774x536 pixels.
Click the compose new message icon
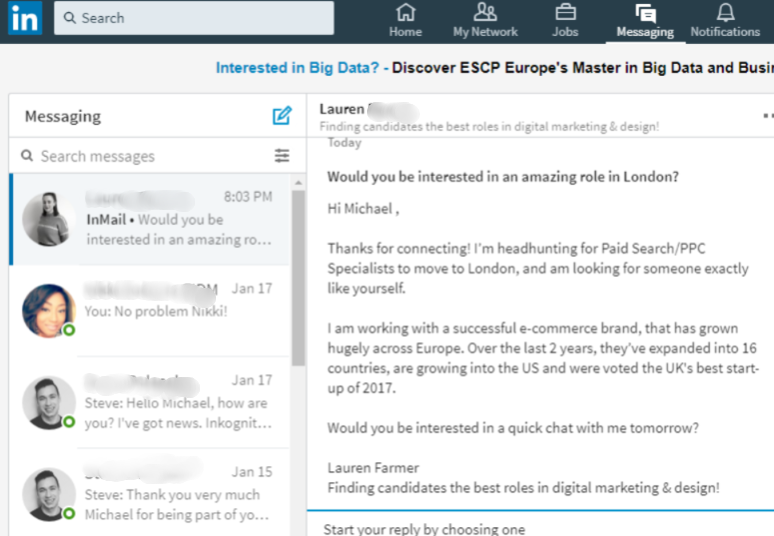282,116
